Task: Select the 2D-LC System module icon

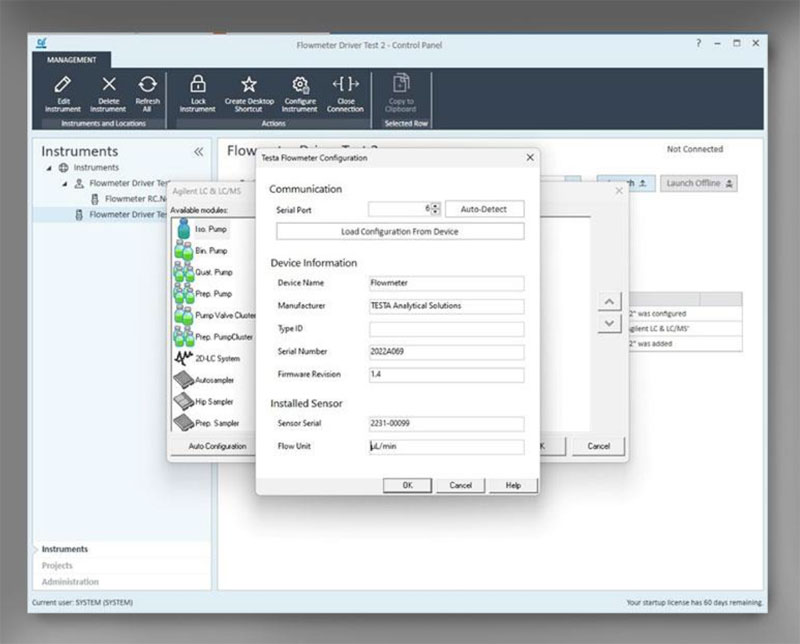Action: pos(184,358)
